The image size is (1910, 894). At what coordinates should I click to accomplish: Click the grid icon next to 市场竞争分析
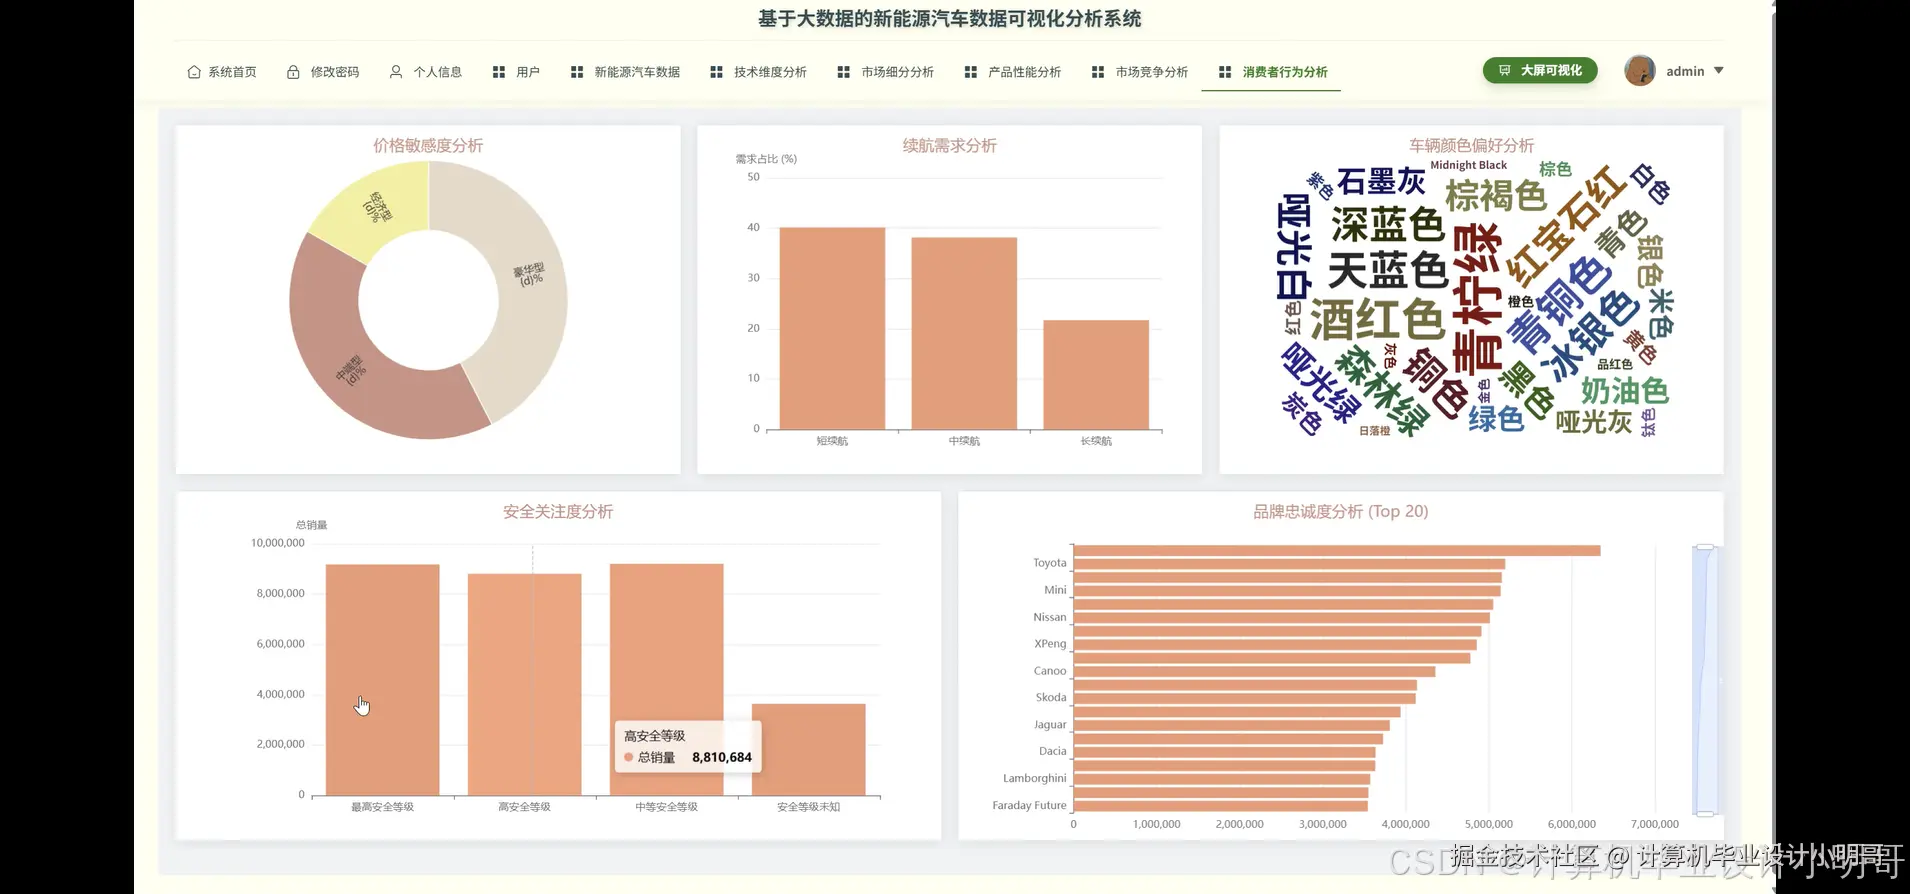1098,72
